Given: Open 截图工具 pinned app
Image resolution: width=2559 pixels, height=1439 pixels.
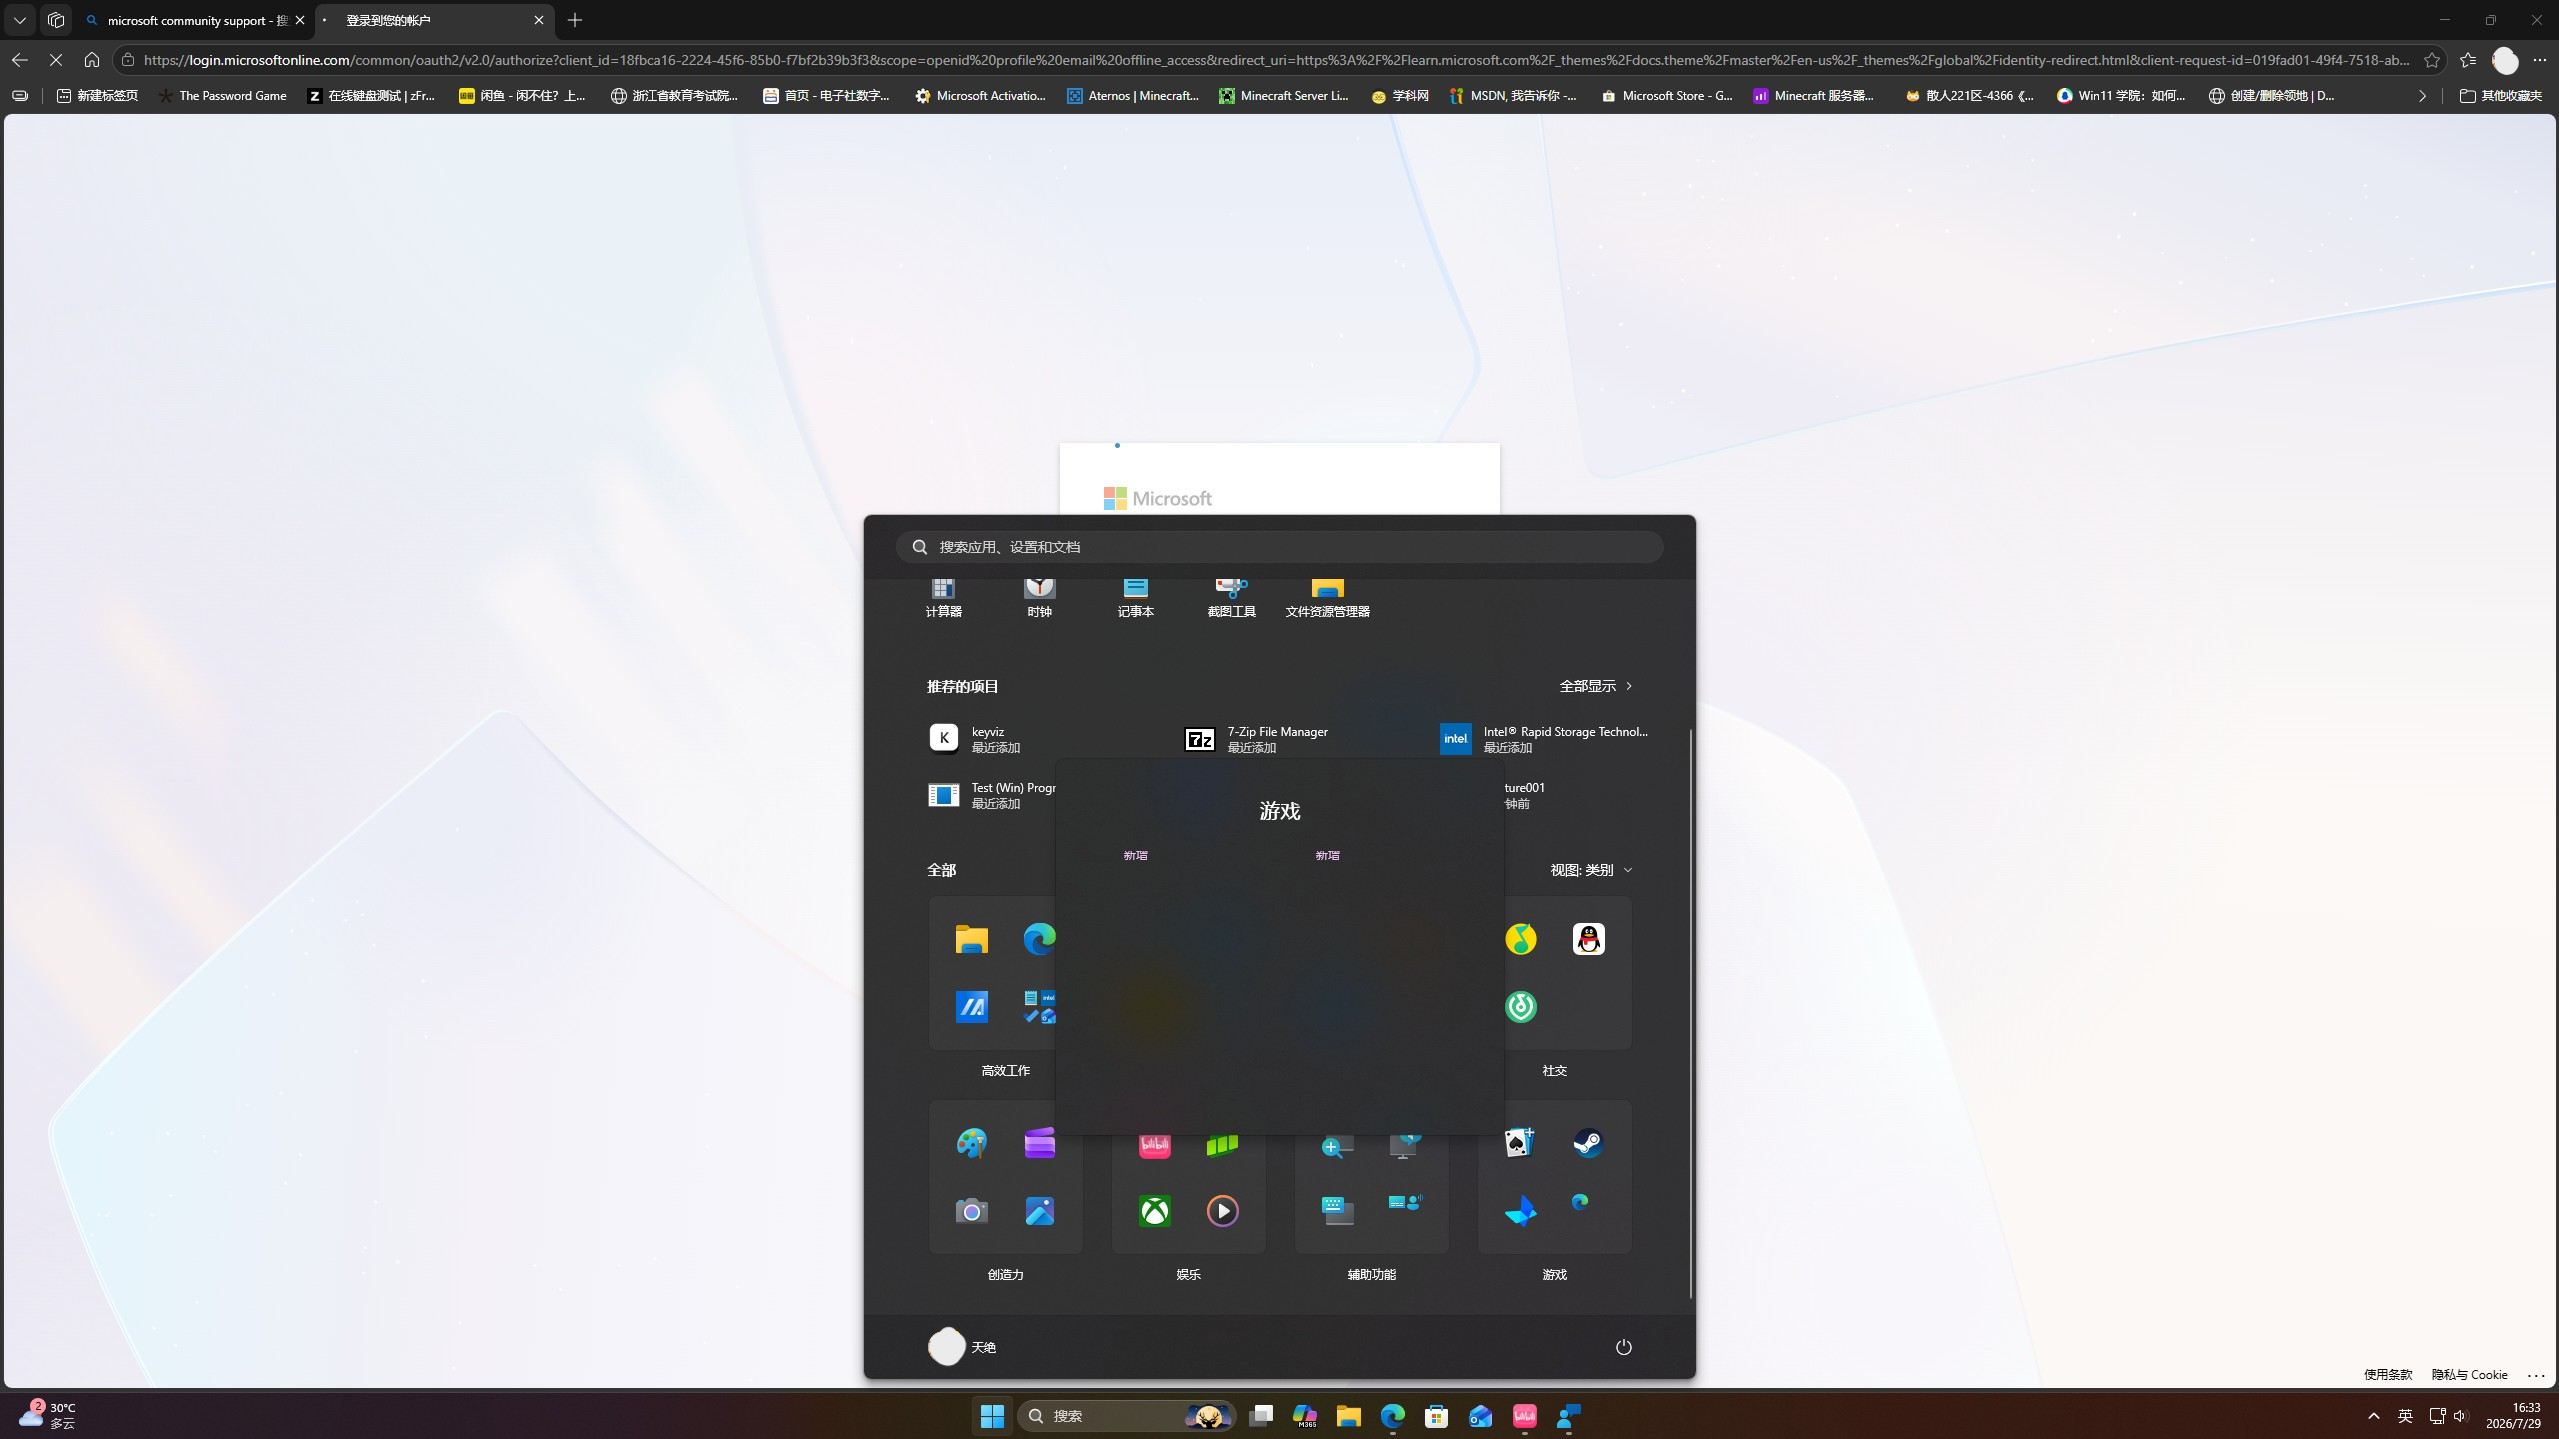Looking at the screenshot, I should coord(1231,598).
